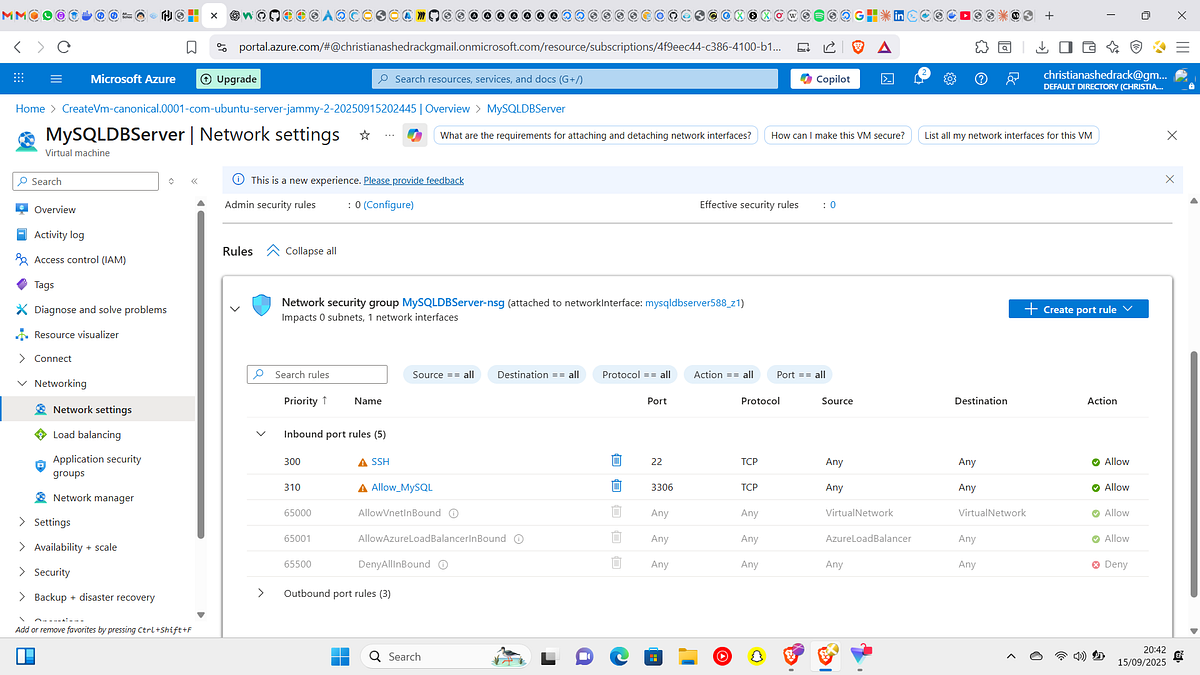Image resolution: width=1200 pixels, height=675 pixels.
Task: Click the portal settings gear icon
Action: 950,78
